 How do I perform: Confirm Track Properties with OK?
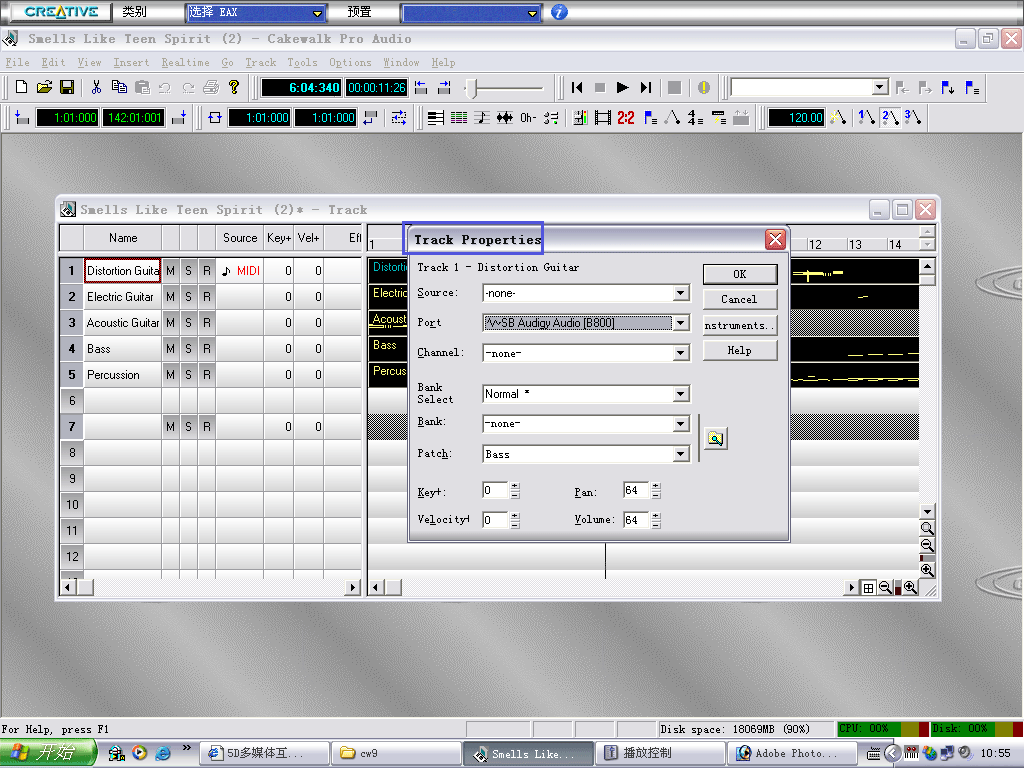(740, 274)
